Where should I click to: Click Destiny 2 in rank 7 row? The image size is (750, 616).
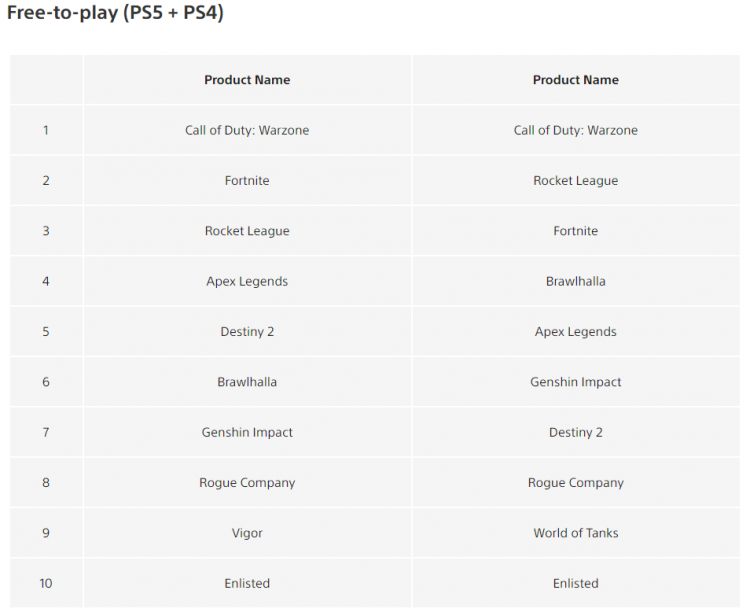click(576, 432)
